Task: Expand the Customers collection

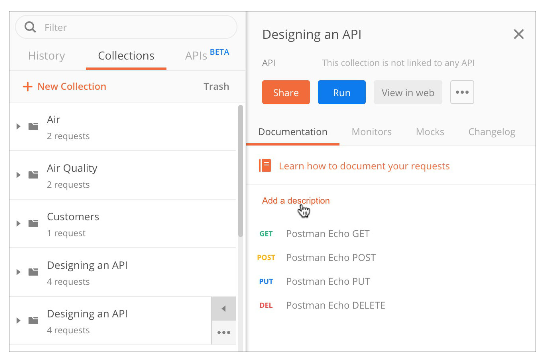Action: coord(18,223)
